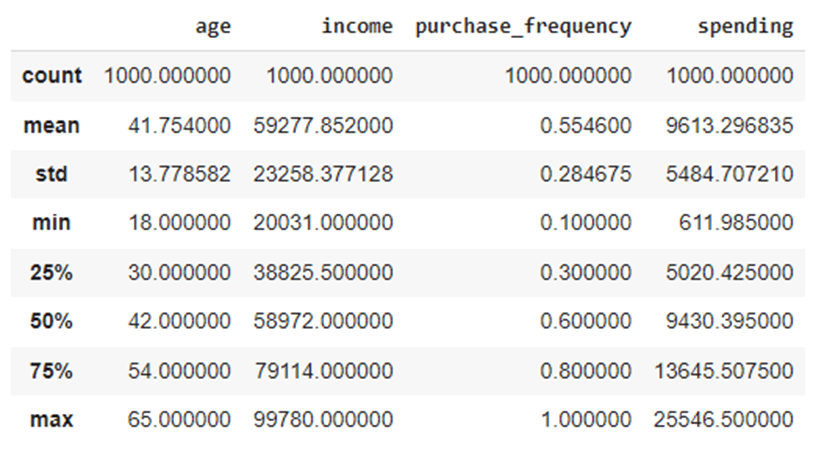The height and width of the screenshot is (455, 813).
Task: Select the 75% row label
Action: pos(51,370)
